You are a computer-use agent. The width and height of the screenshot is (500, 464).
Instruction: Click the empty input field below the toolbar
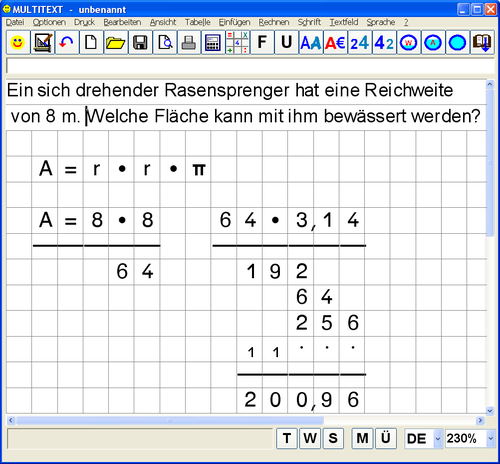coord(250,66)
